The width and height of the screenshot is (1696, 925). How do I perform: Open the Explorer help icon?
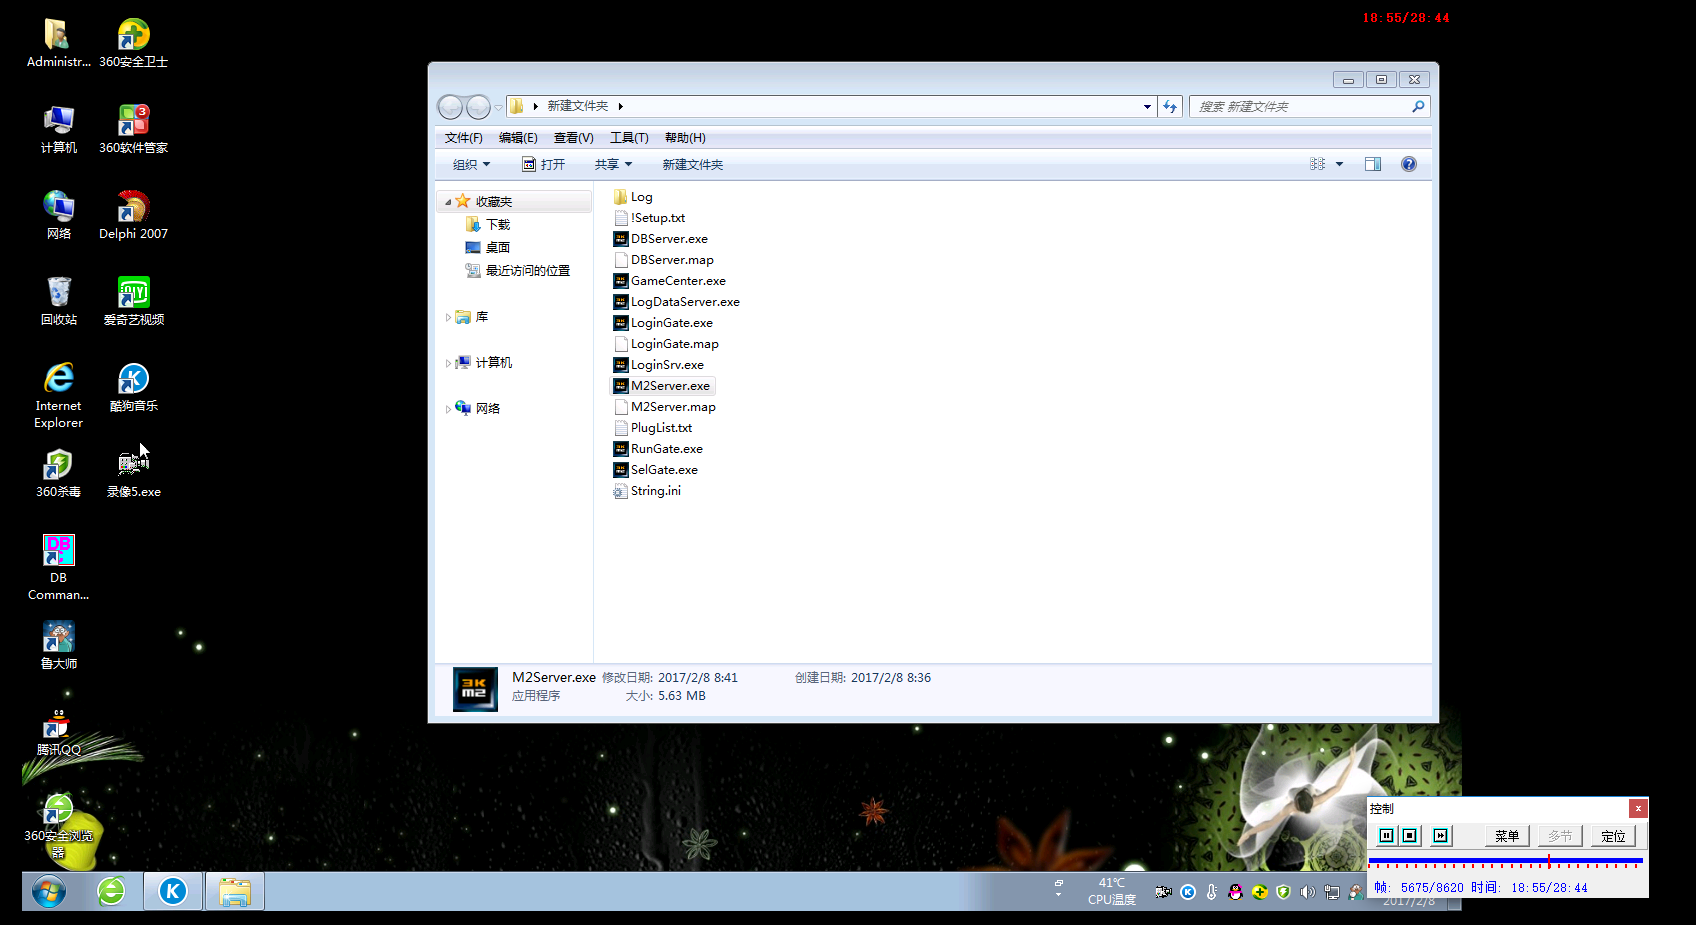(x=1409, y=165)
